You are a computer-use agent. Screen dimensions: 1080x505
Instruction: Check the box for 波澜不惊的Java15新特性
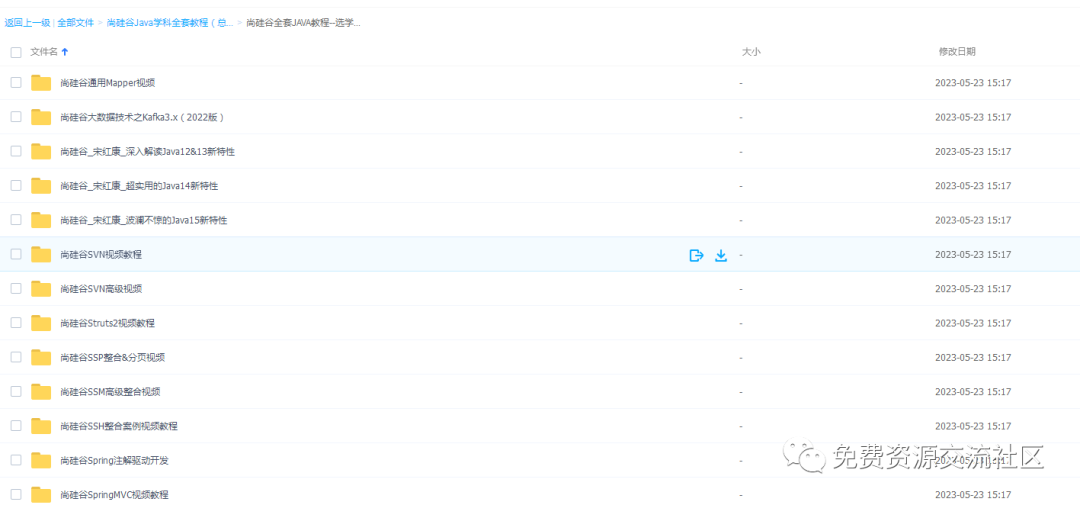point(16,220)
